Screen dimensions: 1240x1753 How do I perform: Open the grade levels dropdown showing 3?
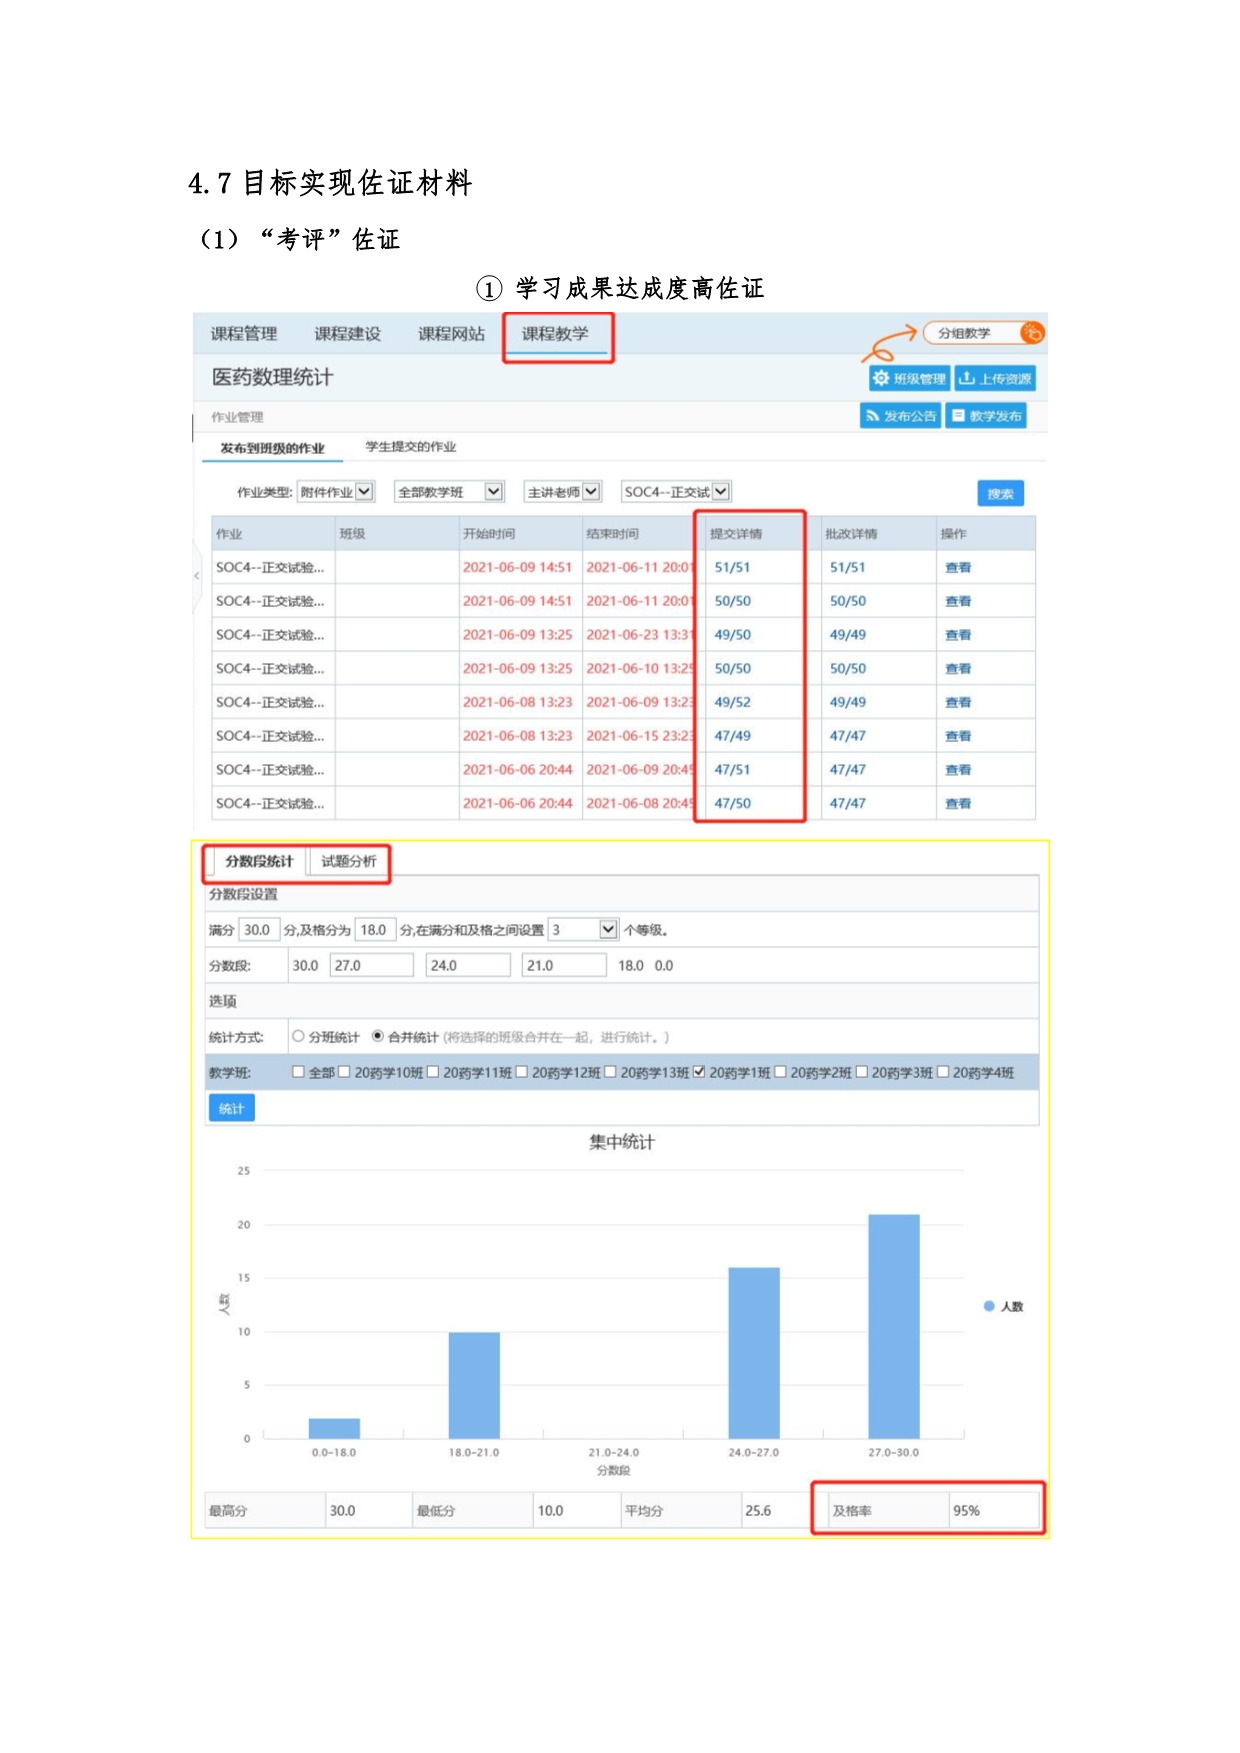(583, 930)
